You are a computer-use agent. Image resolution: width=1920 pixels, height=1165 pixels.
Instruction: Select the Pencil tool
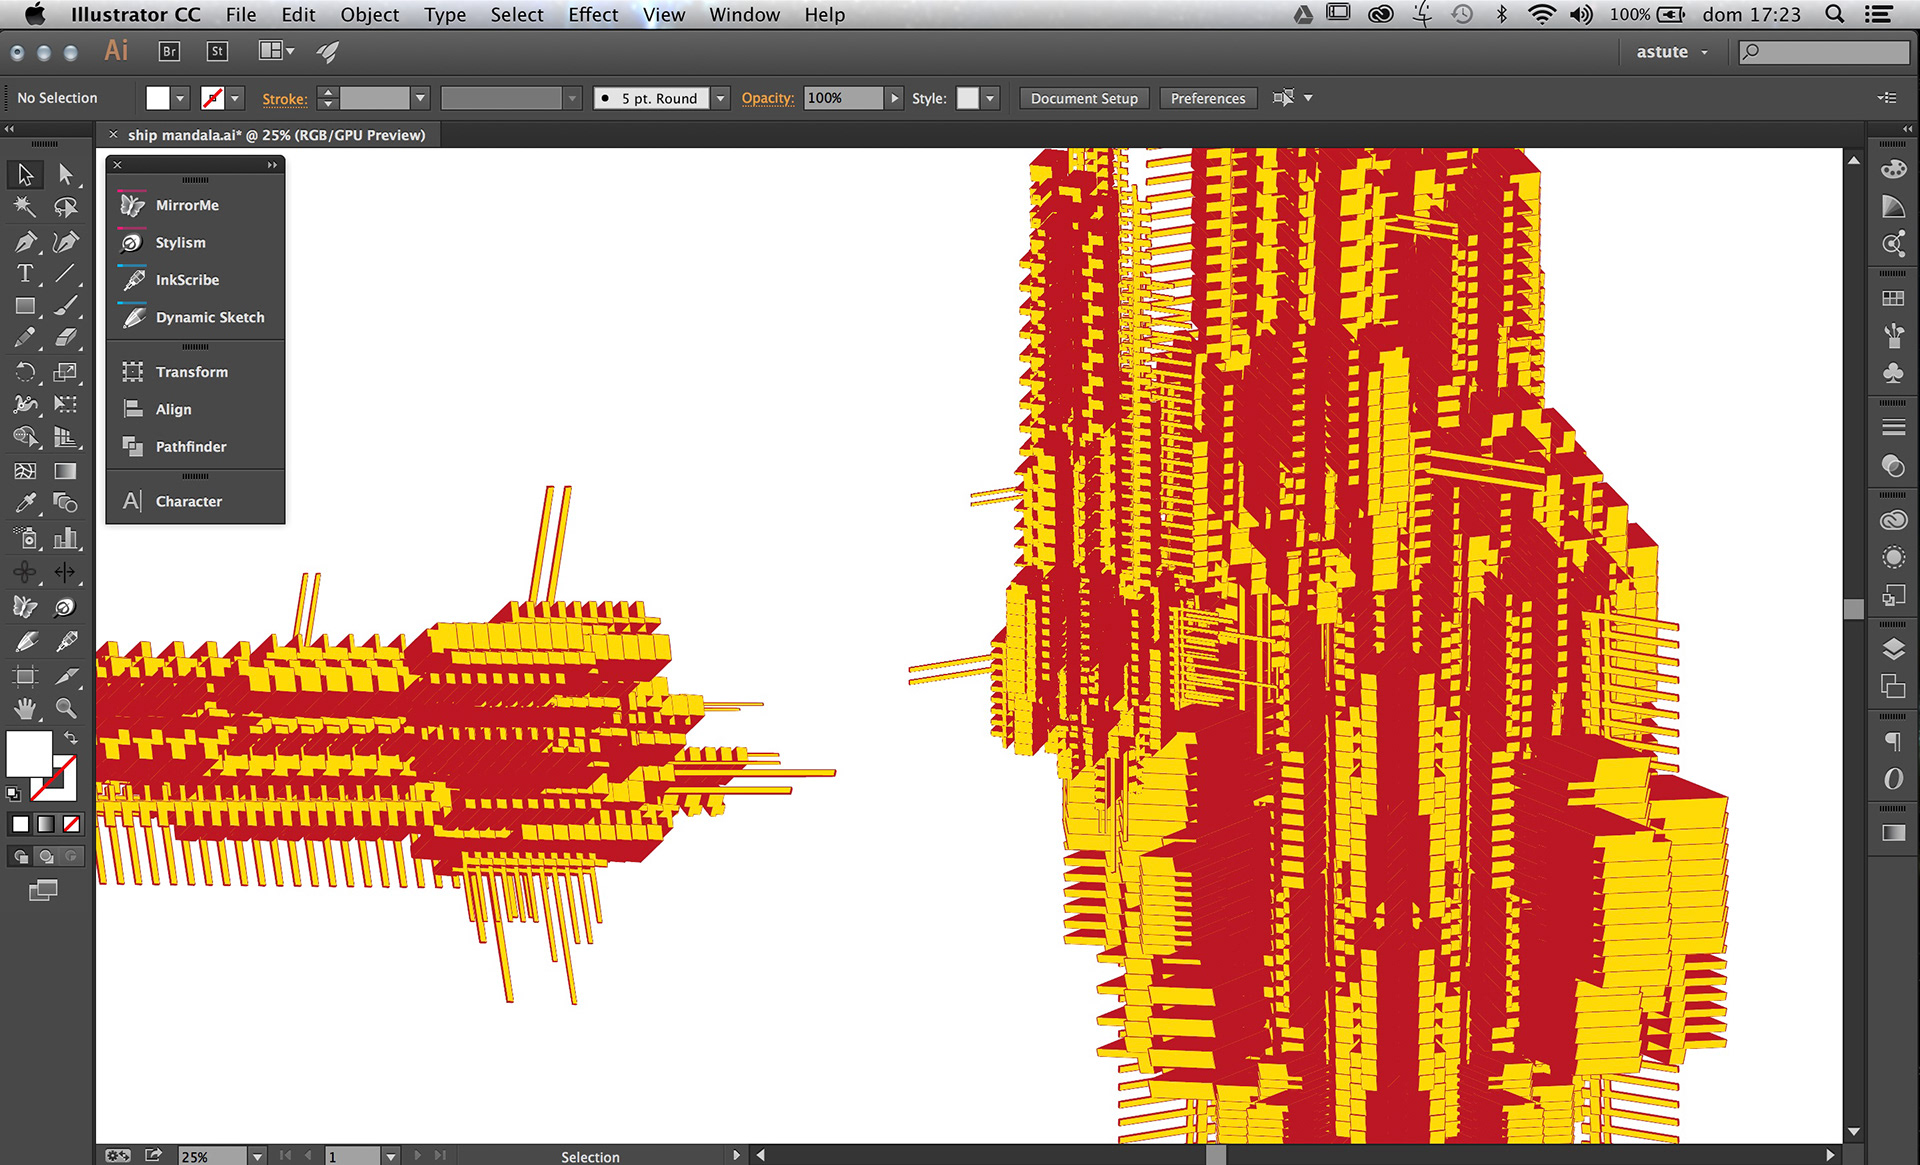(x=25, y=338)
